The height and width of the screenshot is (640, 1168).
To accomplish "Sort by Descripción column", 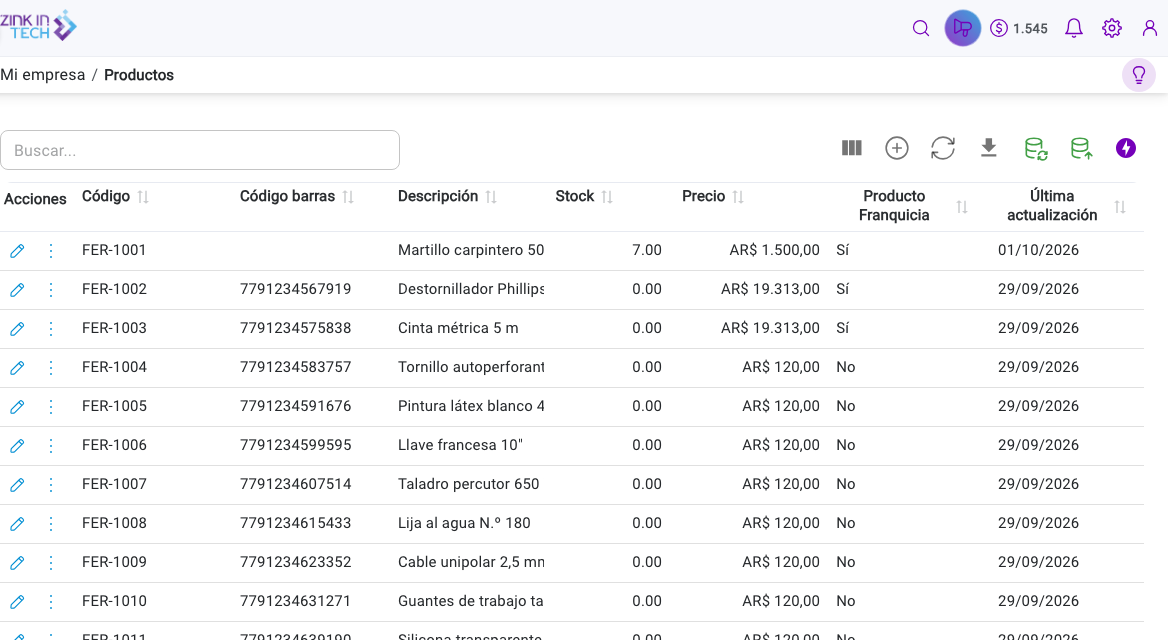I will tap(491, 197).
